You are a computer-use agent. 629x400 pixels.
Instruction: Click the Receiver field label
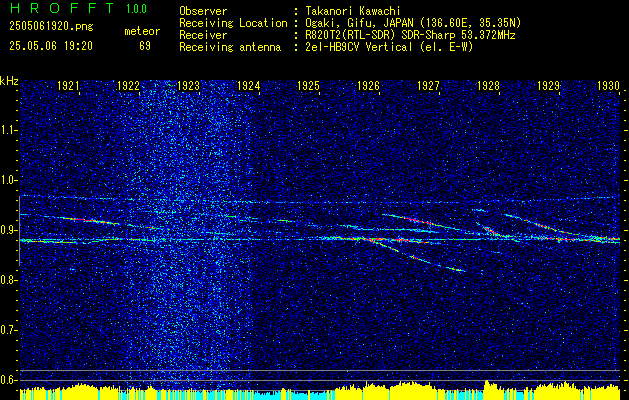(203, 35)
